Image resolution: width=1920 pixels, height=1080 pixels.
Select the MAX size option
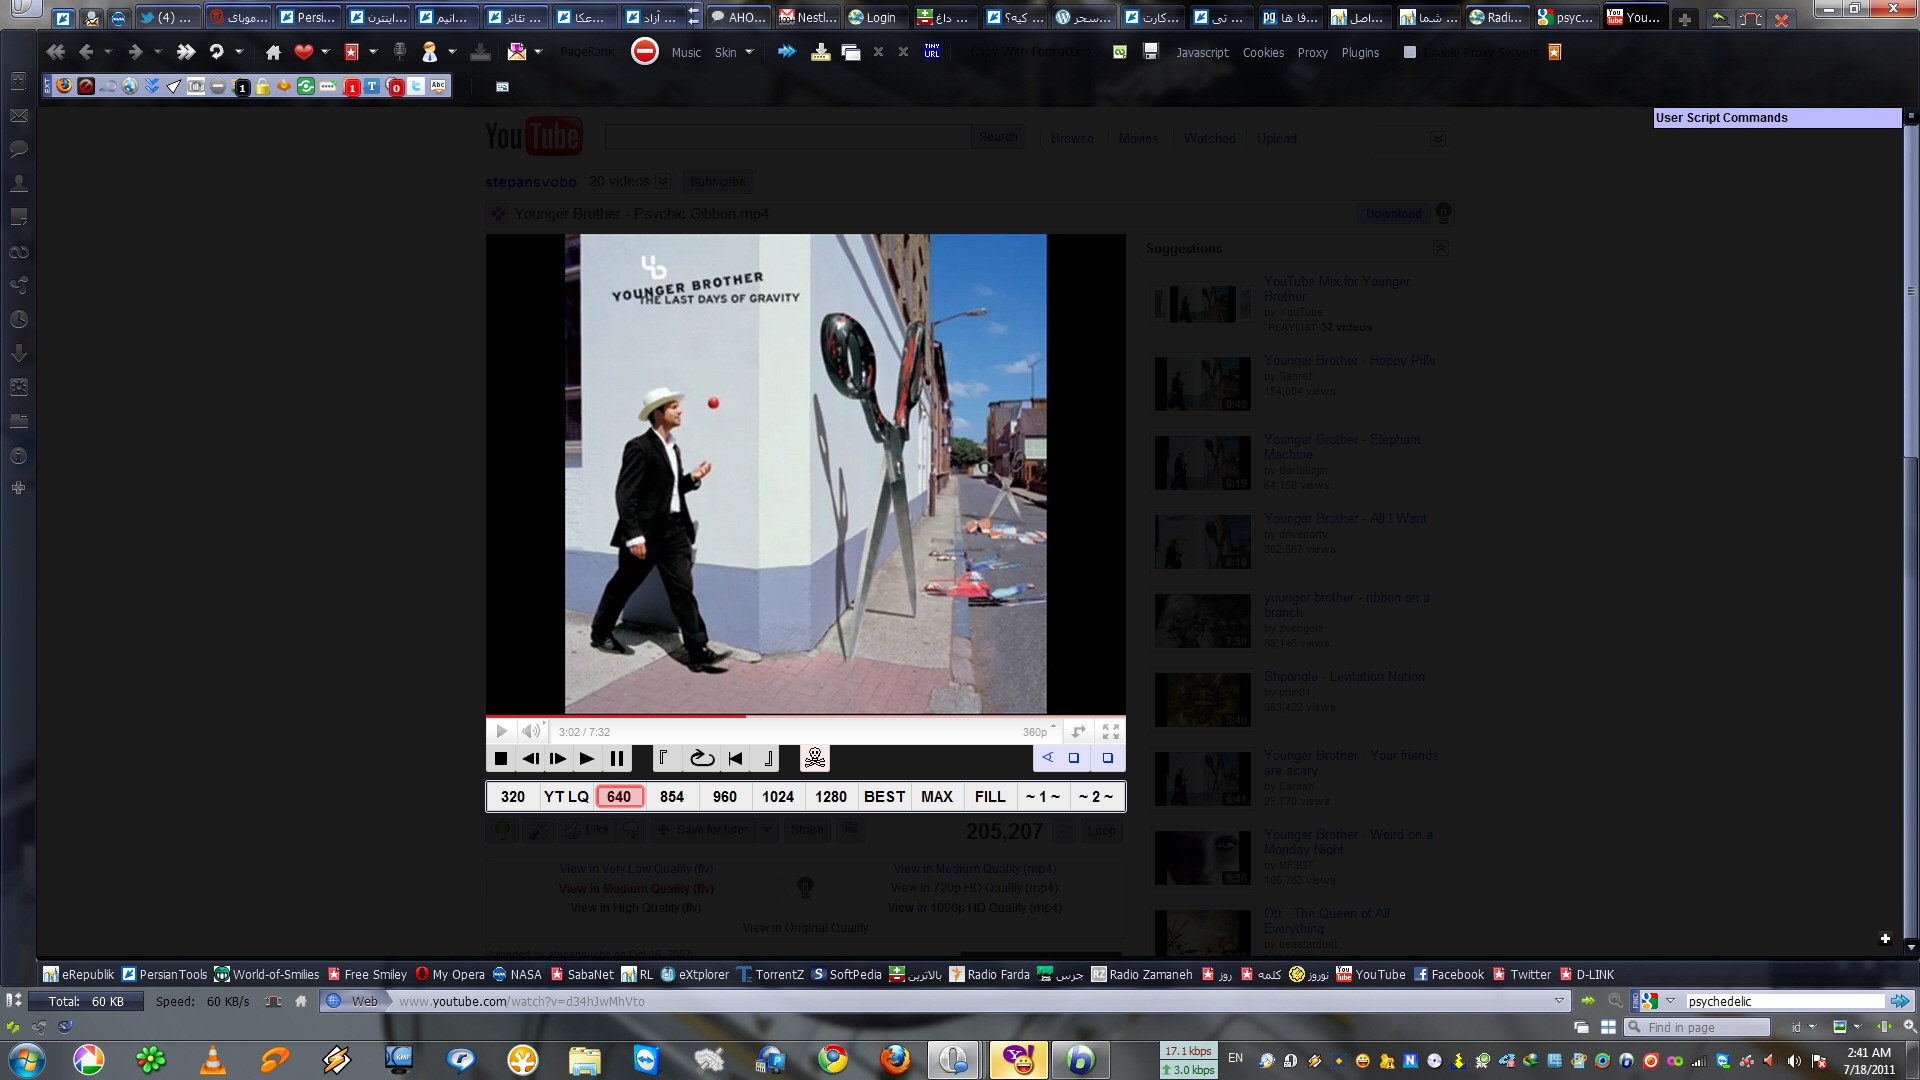tap(937, 797)
